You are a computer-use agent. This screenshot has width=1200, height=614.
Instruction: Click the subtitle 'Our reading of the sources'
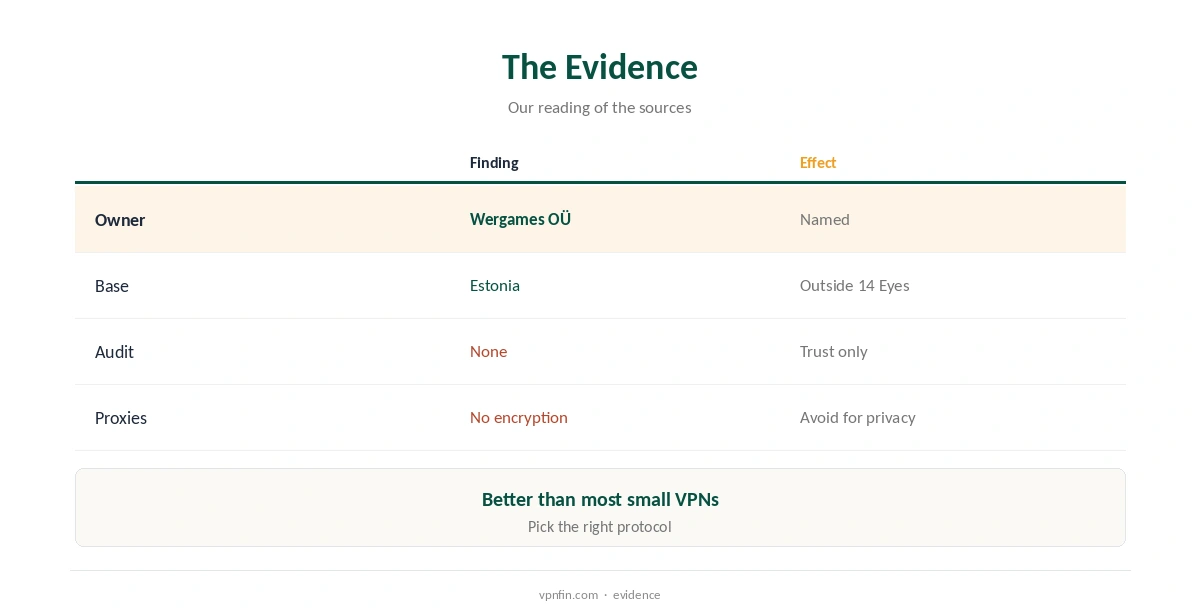point(600,107)
